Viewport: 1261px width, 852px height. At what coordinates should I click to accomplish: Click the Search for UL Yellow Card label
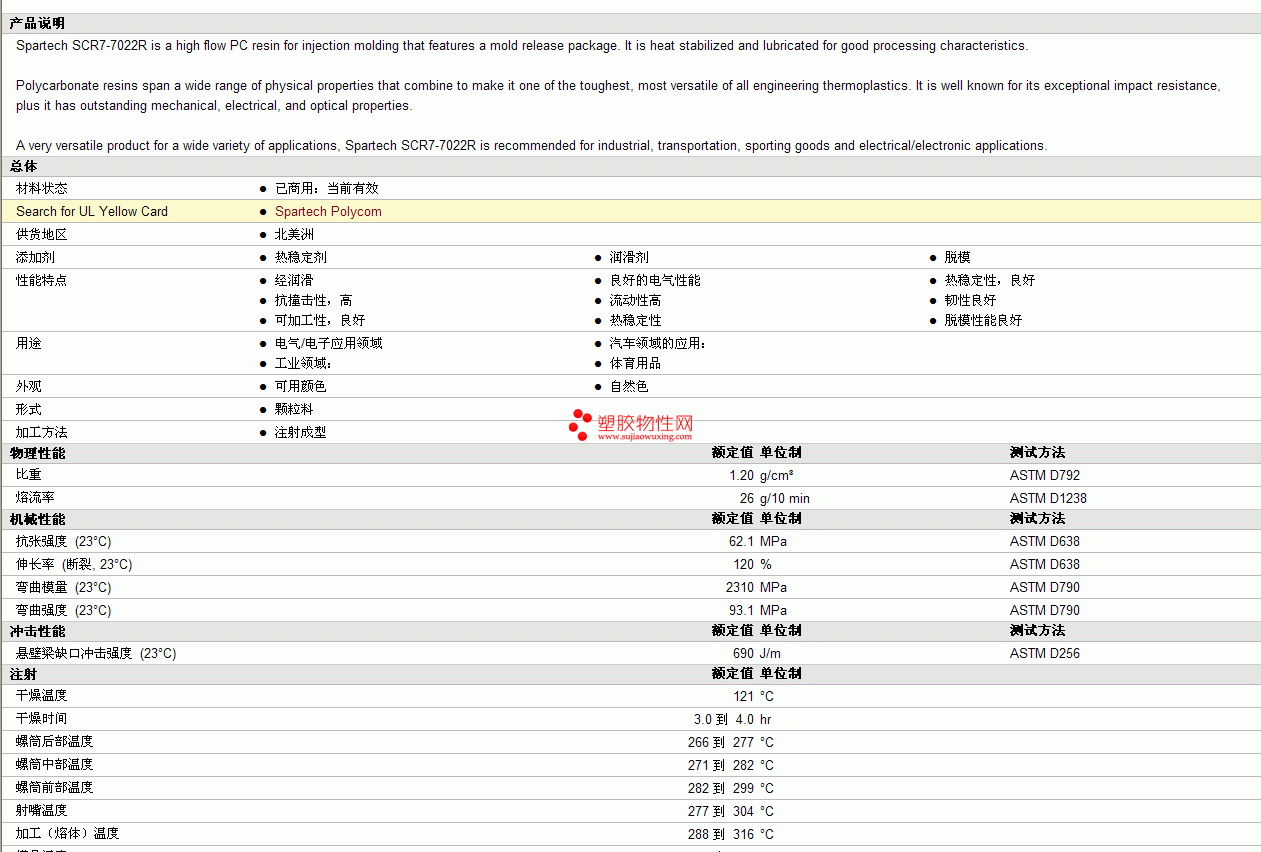click(x=92, y=211)
